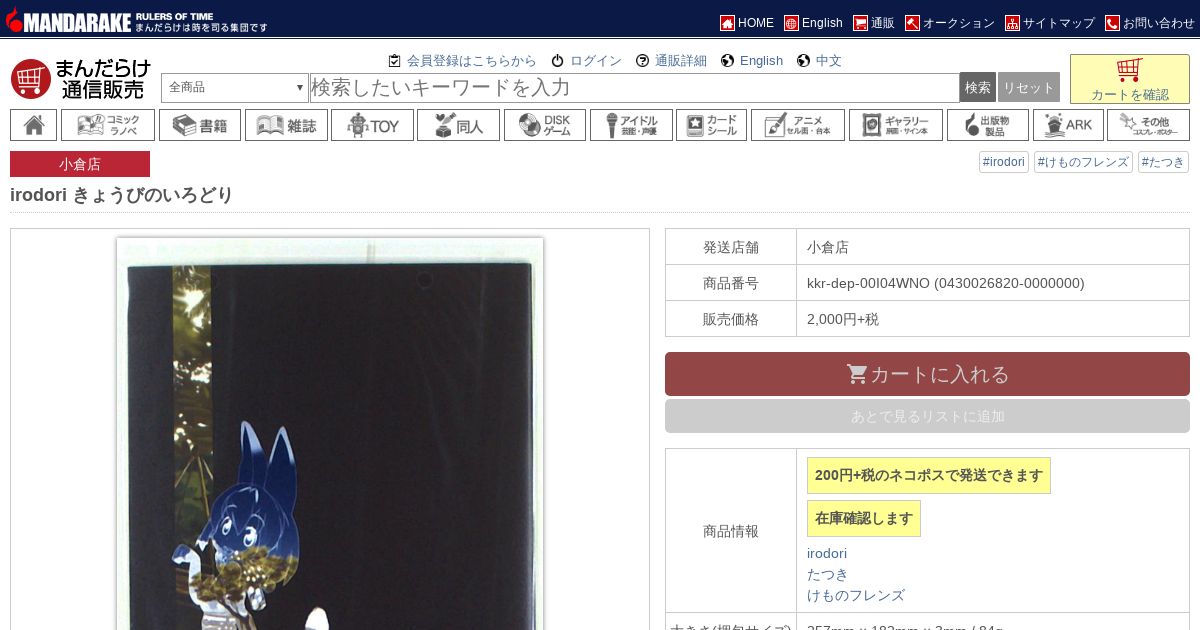This screenshot has width=1200, height=630.
Task: Click 200円+税のネコポスで発送できます notice
Action: 929,475
